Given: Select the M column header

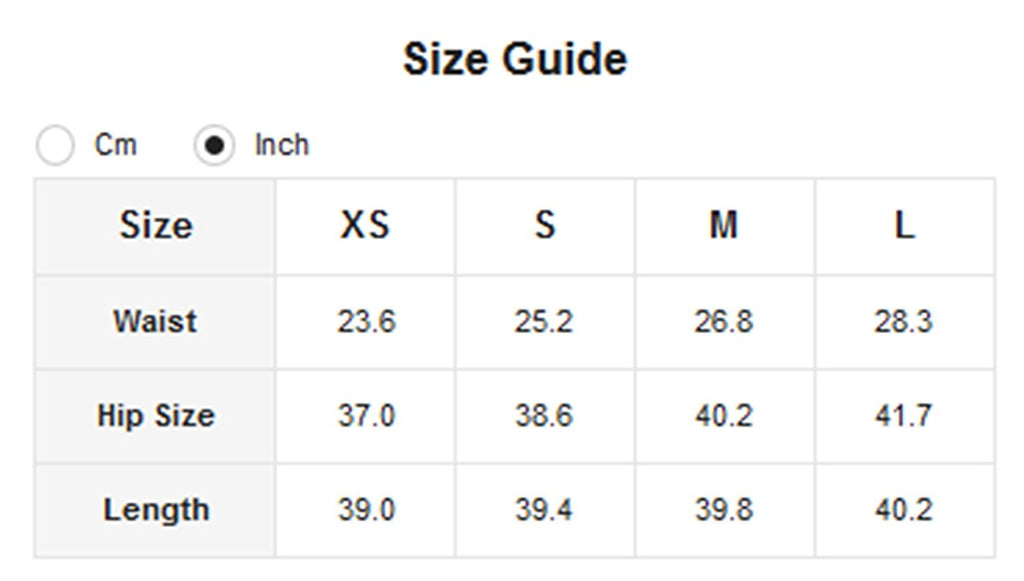Looking at the screenshot, I should tap(725, 227).
